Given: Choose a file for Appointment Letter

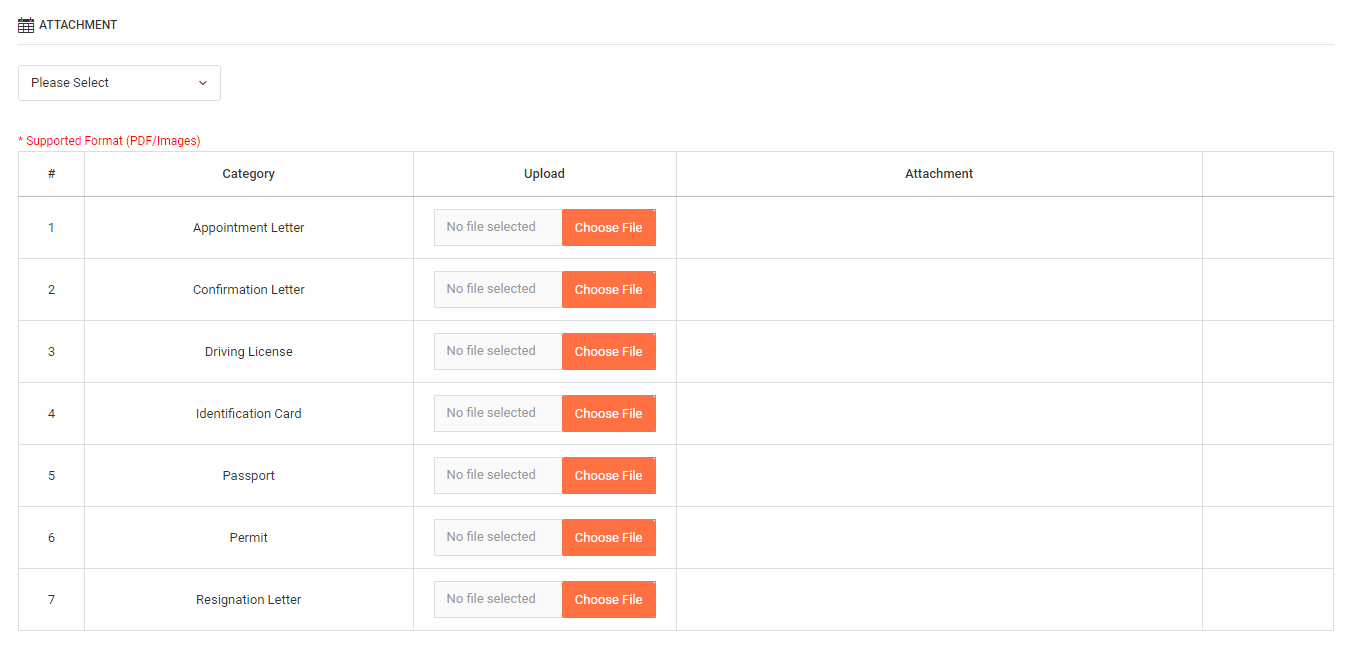Looking at the screenshot, I should [x=608, y=227].
